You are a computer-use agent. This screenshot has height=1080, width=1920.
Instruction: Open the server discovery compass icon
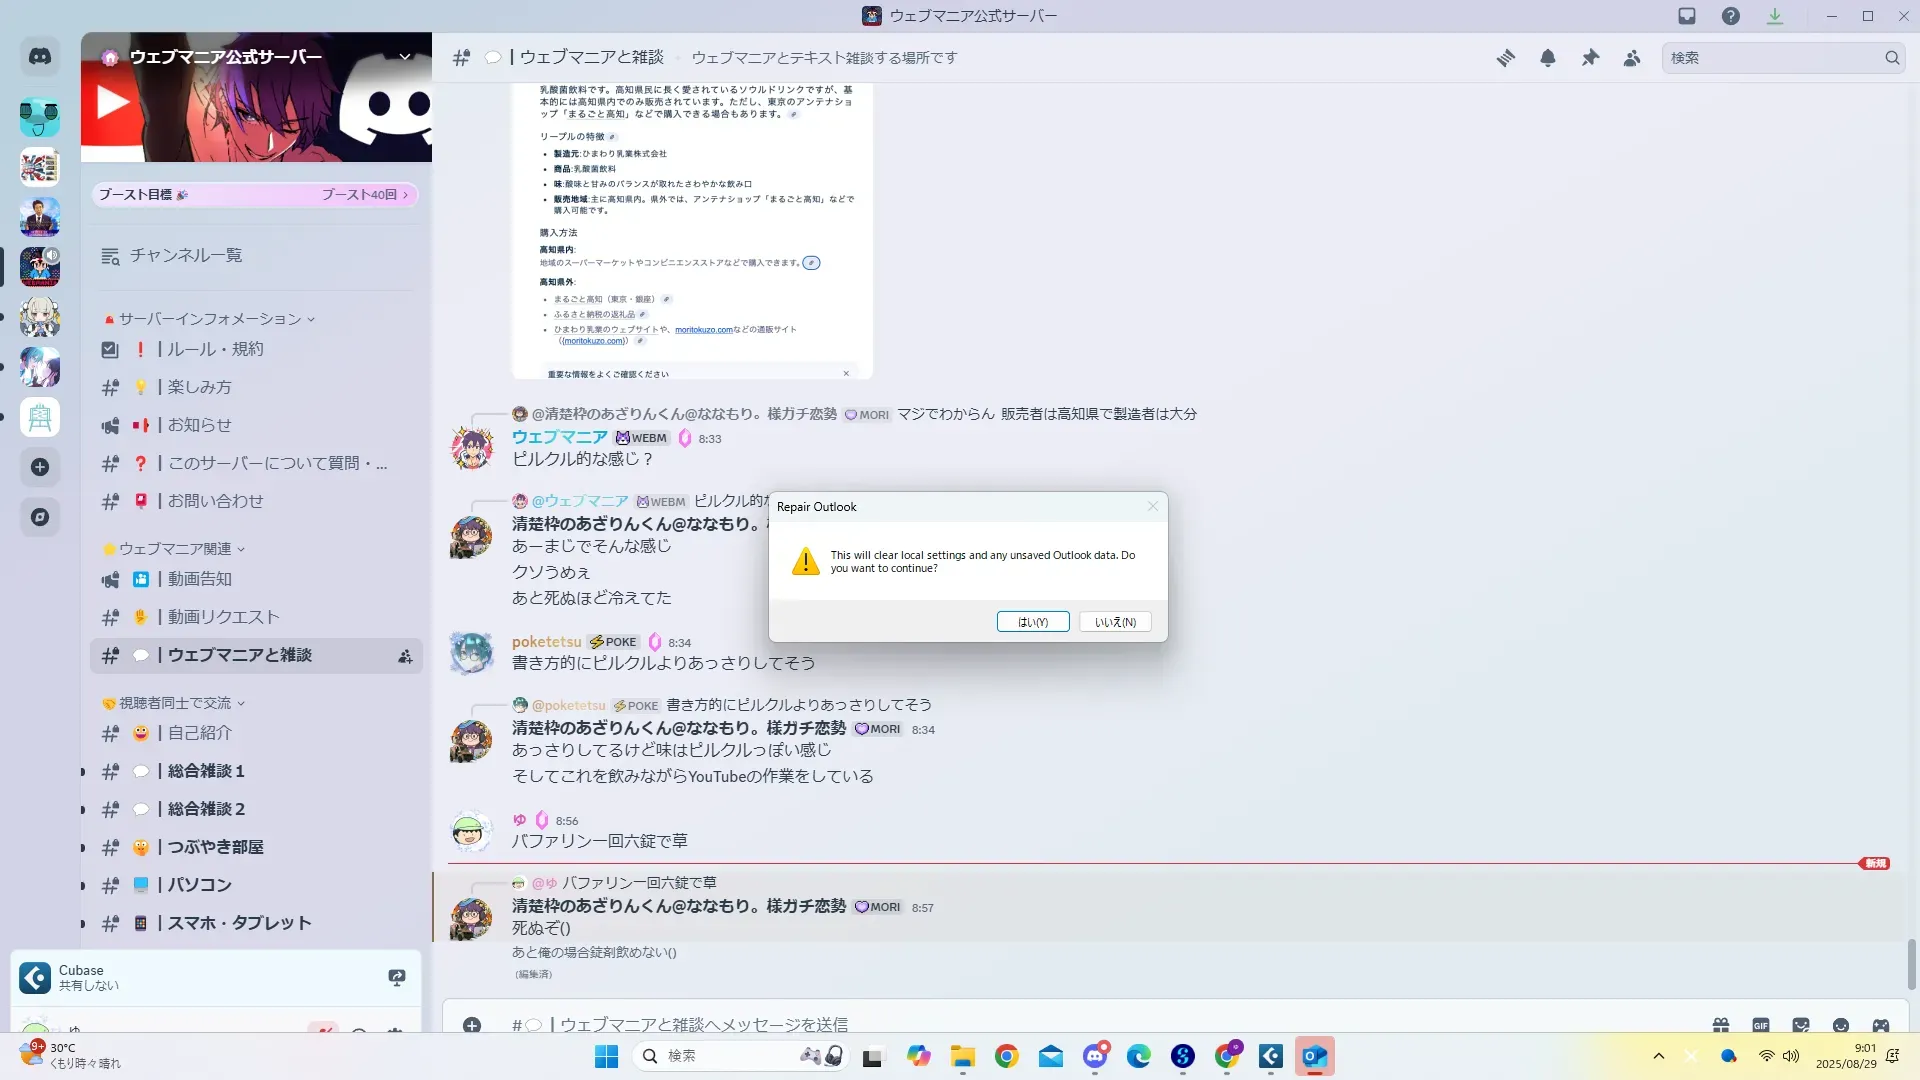40,517
